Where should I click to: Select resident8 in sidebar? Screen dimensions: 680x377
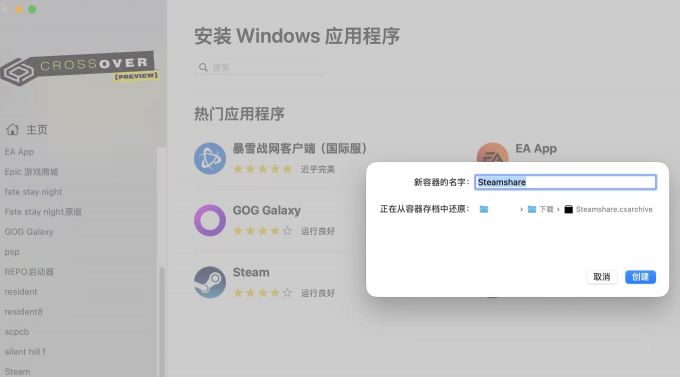click(23, 311)
